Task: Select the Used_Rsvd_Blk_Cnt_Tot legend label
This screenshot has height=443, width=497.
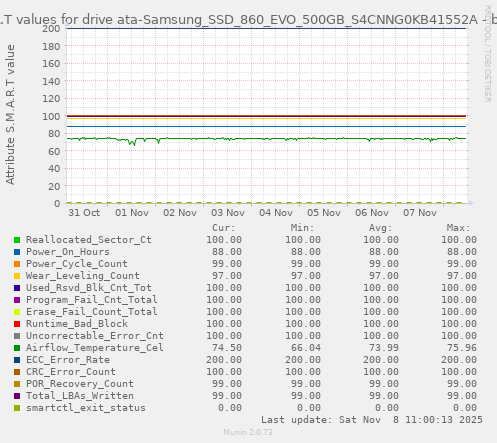Action: click(x=89, y=288)
